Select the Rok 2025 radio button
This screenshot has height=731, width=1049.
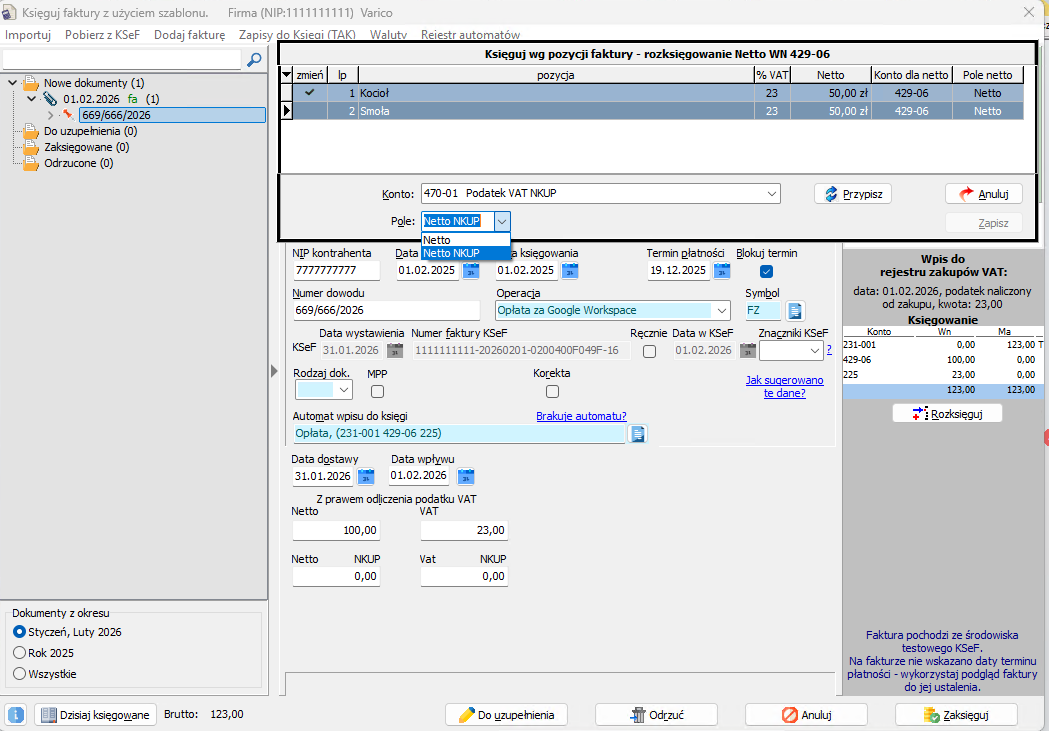coord(20,653)
